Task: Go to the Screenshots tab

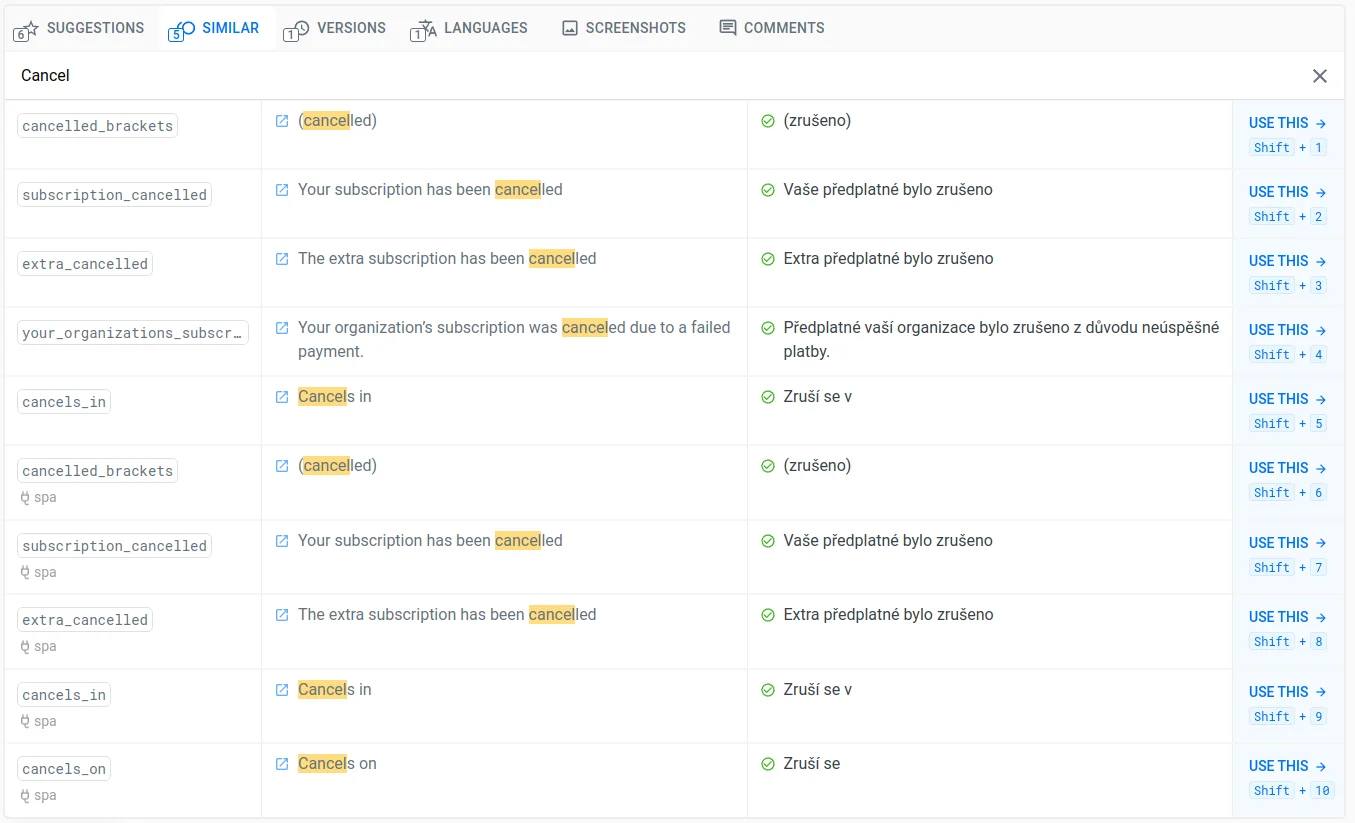Action: click(x=624, y=28)
